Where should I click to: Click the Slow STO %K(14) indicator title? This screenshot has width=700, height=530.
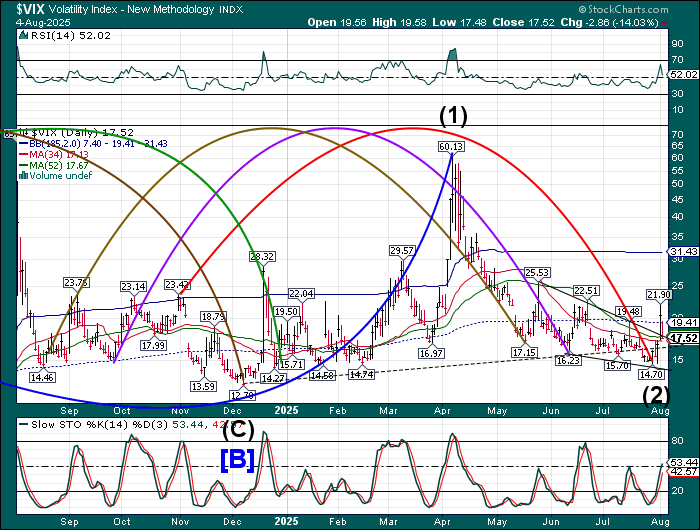coord(48,423)
